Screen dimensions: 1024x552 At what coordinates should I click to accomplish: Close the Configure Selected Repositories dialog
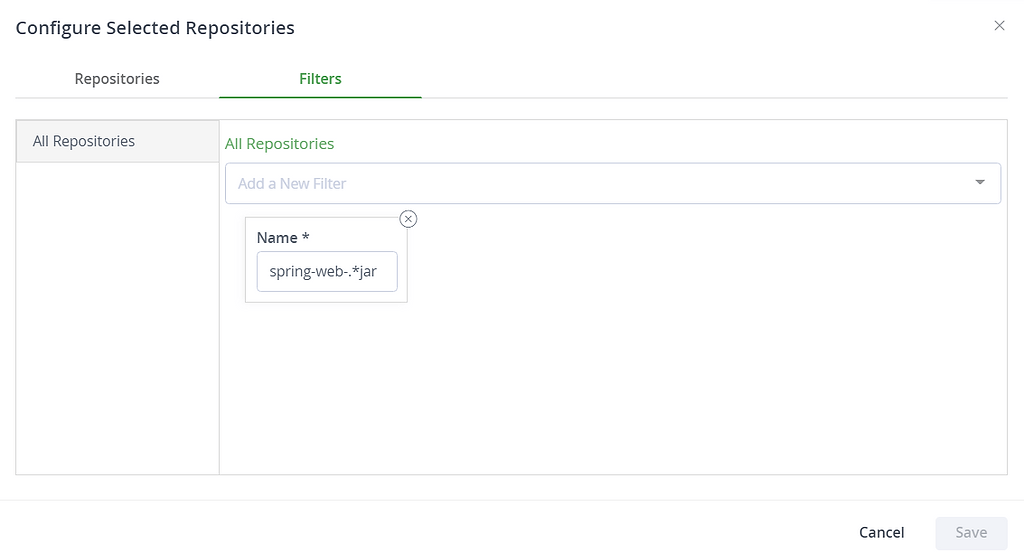pyautogui.click(x=999, y=26)
